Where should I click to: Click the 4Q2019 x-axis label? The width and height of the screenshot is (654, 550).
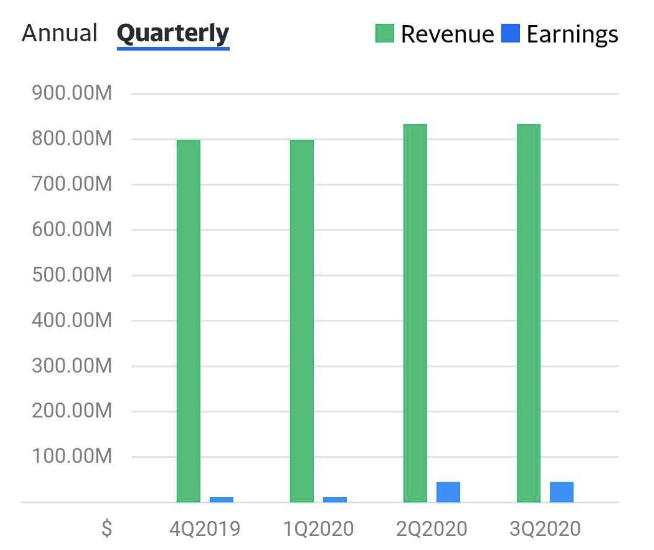pyautogui.click(x=205, y=528)
